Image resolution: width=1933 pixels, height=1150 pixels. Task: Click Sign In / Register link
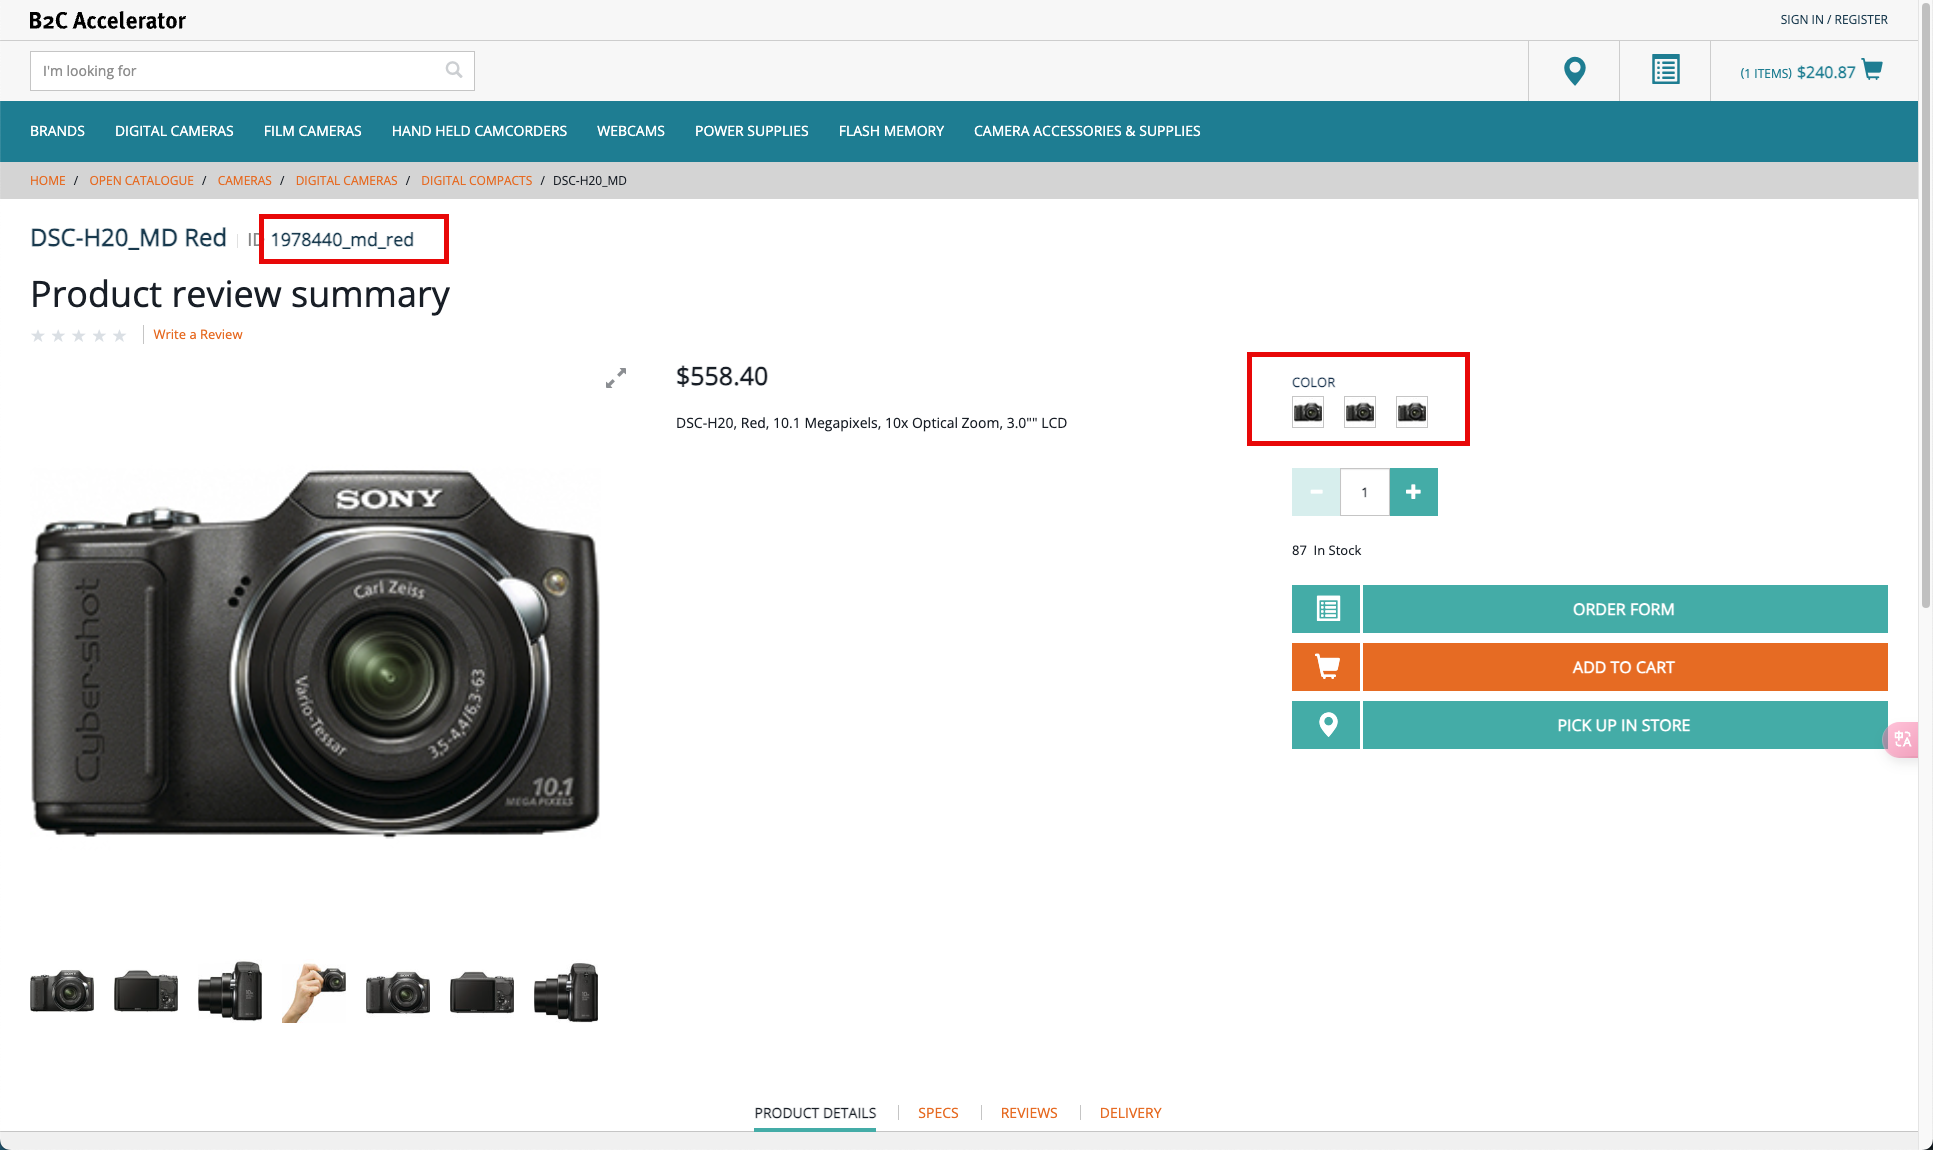coord(1834,19)
